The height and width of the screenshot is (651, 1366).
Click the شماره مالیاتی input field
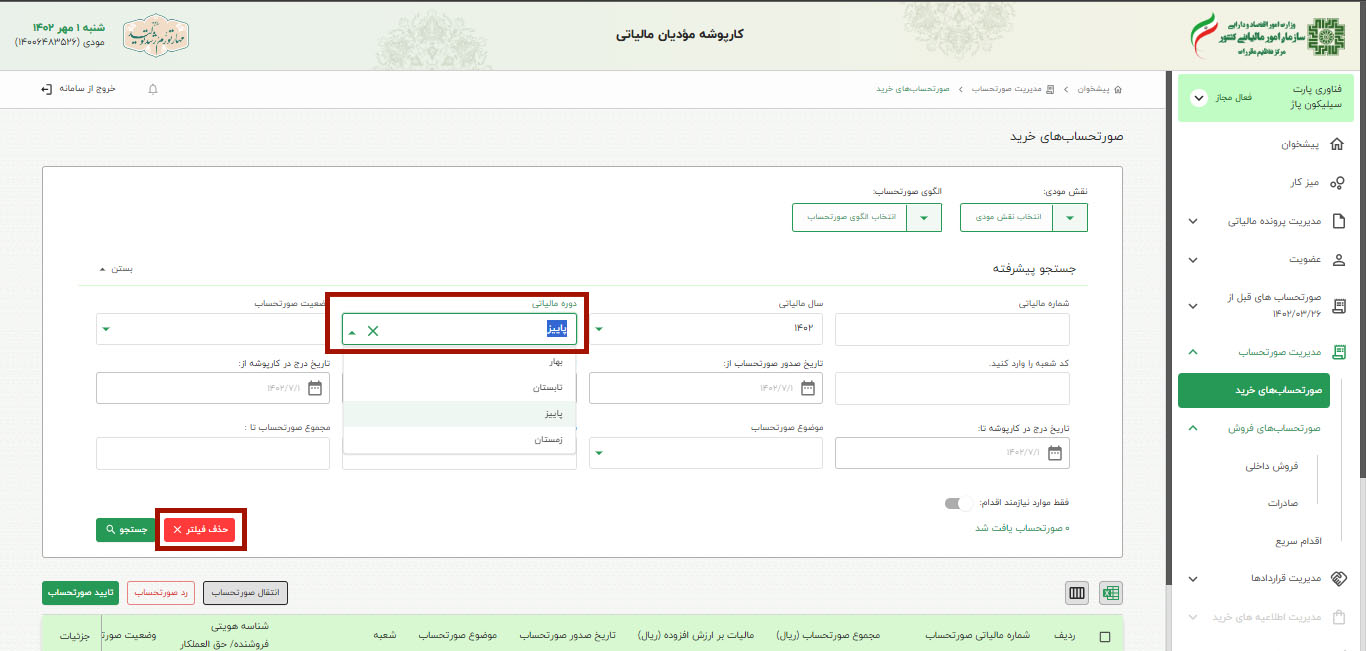click(951, 329)
